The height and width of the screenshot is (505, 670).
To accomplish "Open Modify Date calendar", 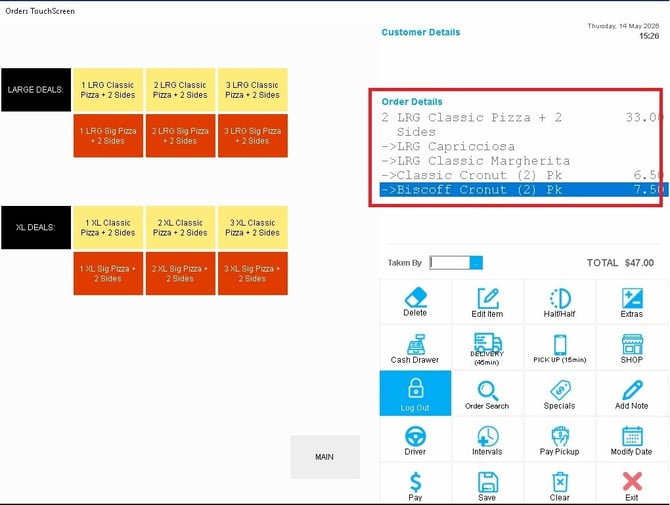I will pos(632,440).
